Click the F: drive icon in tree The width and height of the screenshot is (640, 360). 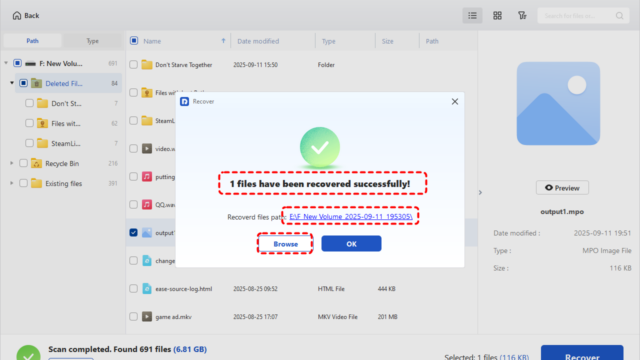[30, 64]
